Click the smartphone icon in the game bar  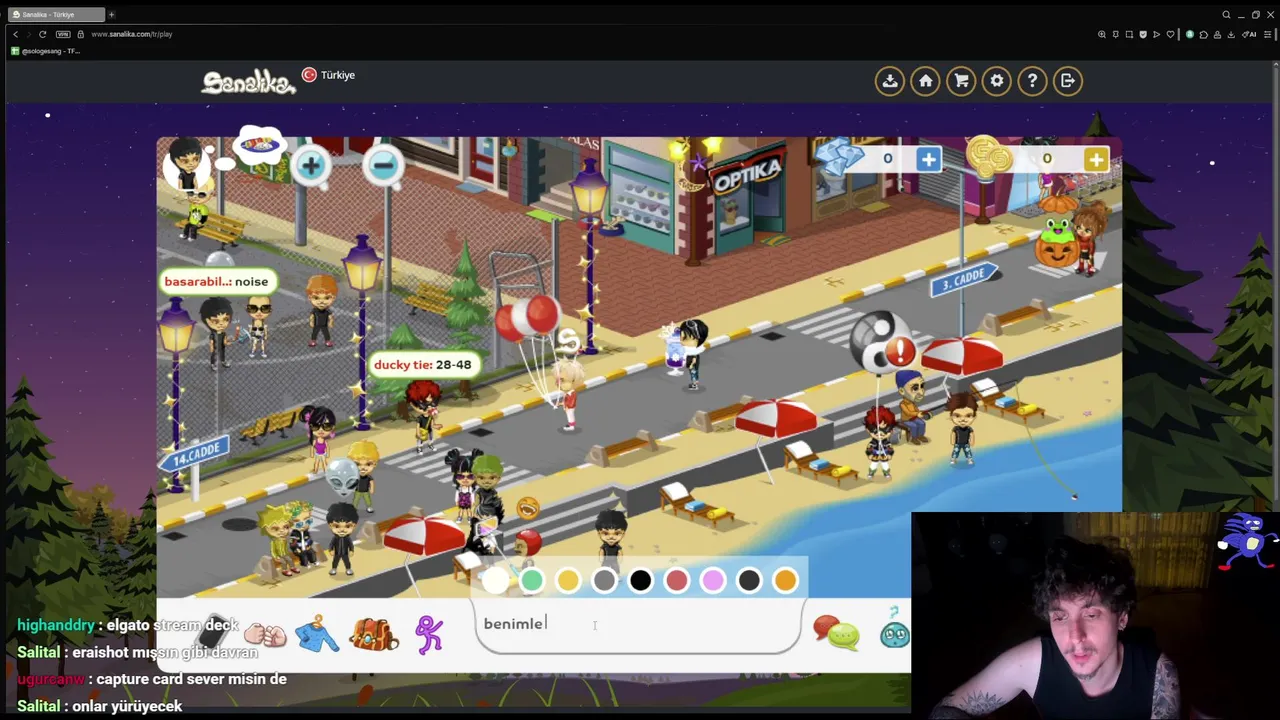coord(212,633)
